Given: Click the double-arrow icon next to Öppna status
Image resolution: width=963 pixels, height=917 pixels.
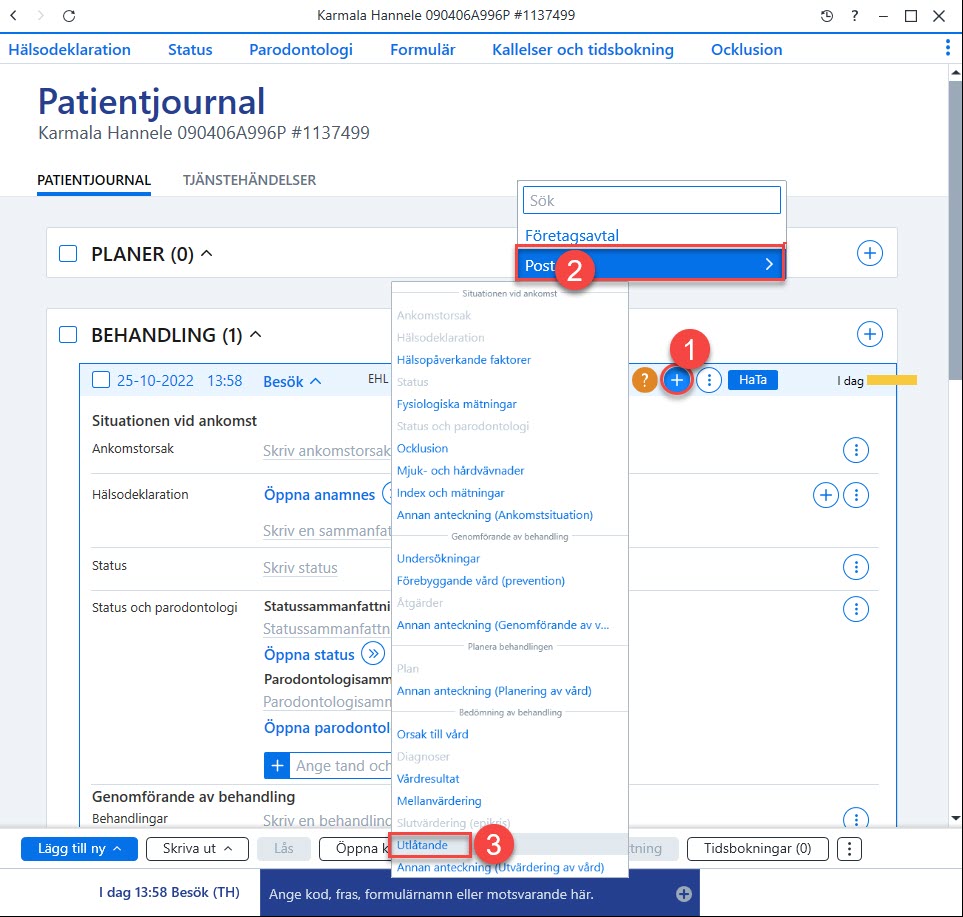Looking at the screenshot, I should click(x=373, y=653).
